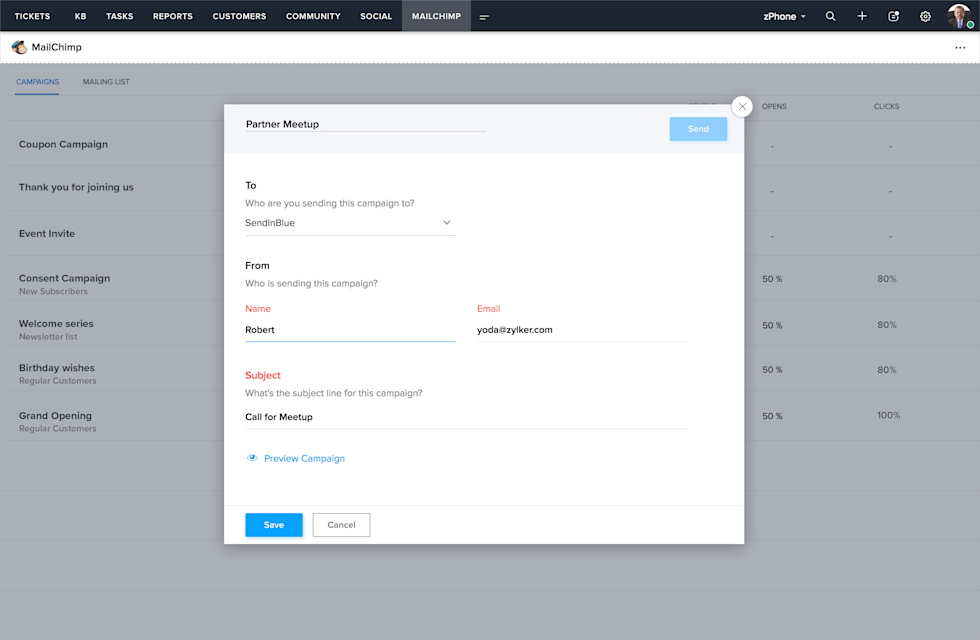Click the eye icon next to Preview Campaign
The width and height of the screenshot is (980, 640).
coord(251,457)
